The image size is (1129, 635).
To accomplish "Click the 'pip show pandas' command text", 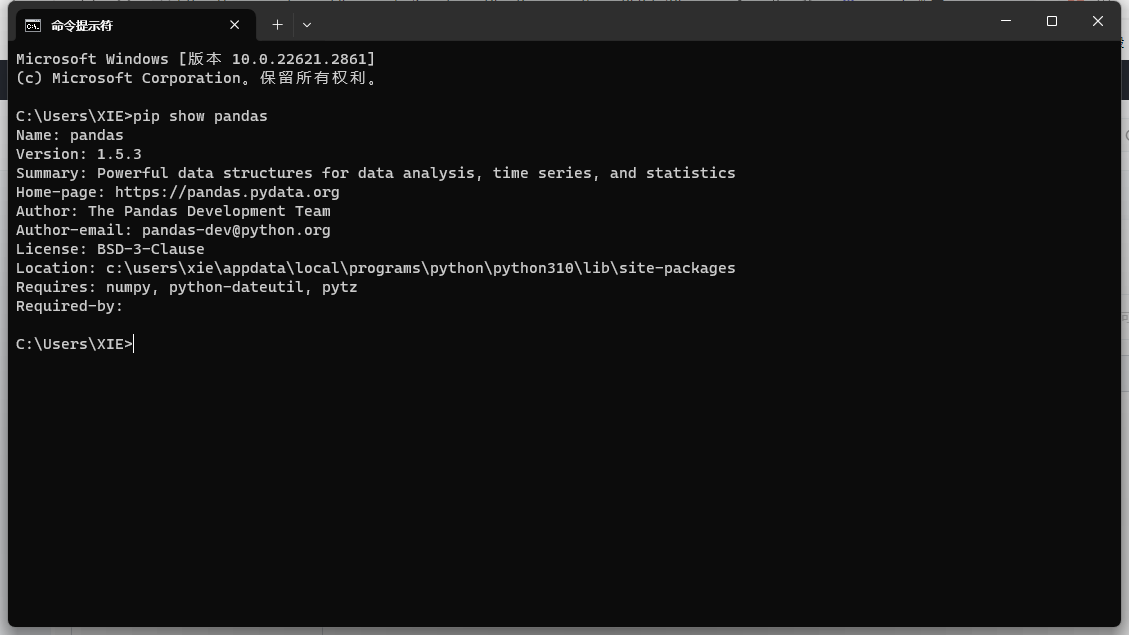I will coord(200,116).
